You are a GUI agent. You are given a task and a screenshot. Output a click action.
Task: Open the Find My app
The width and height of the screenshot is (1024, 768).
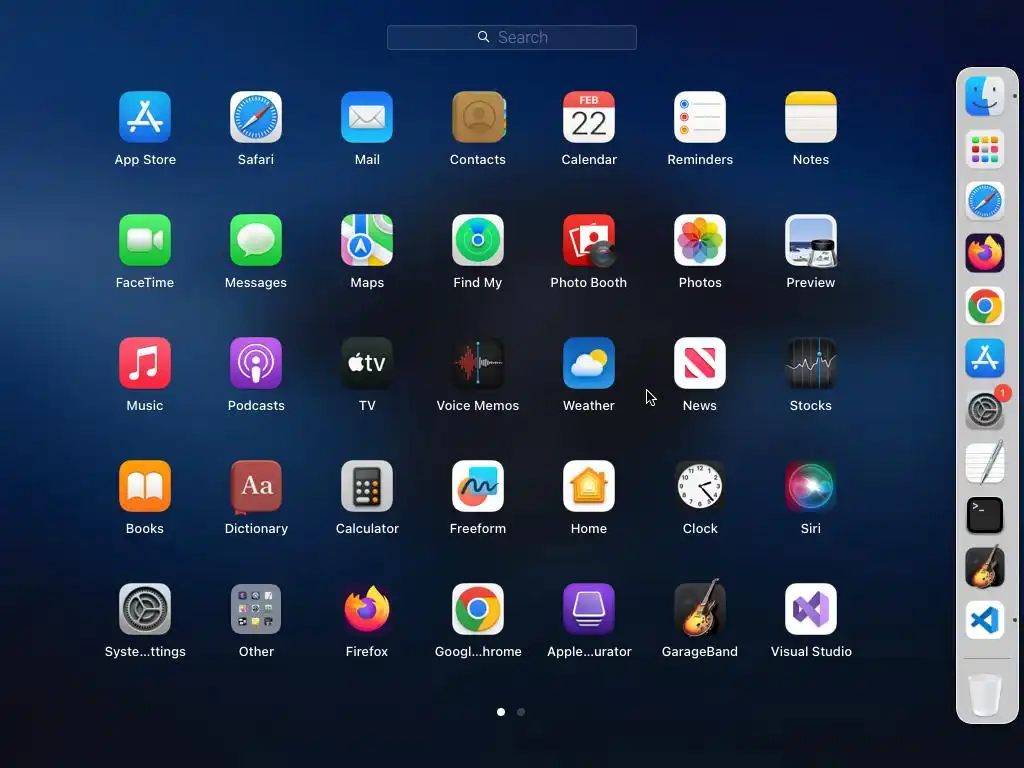tap(478, 240)
